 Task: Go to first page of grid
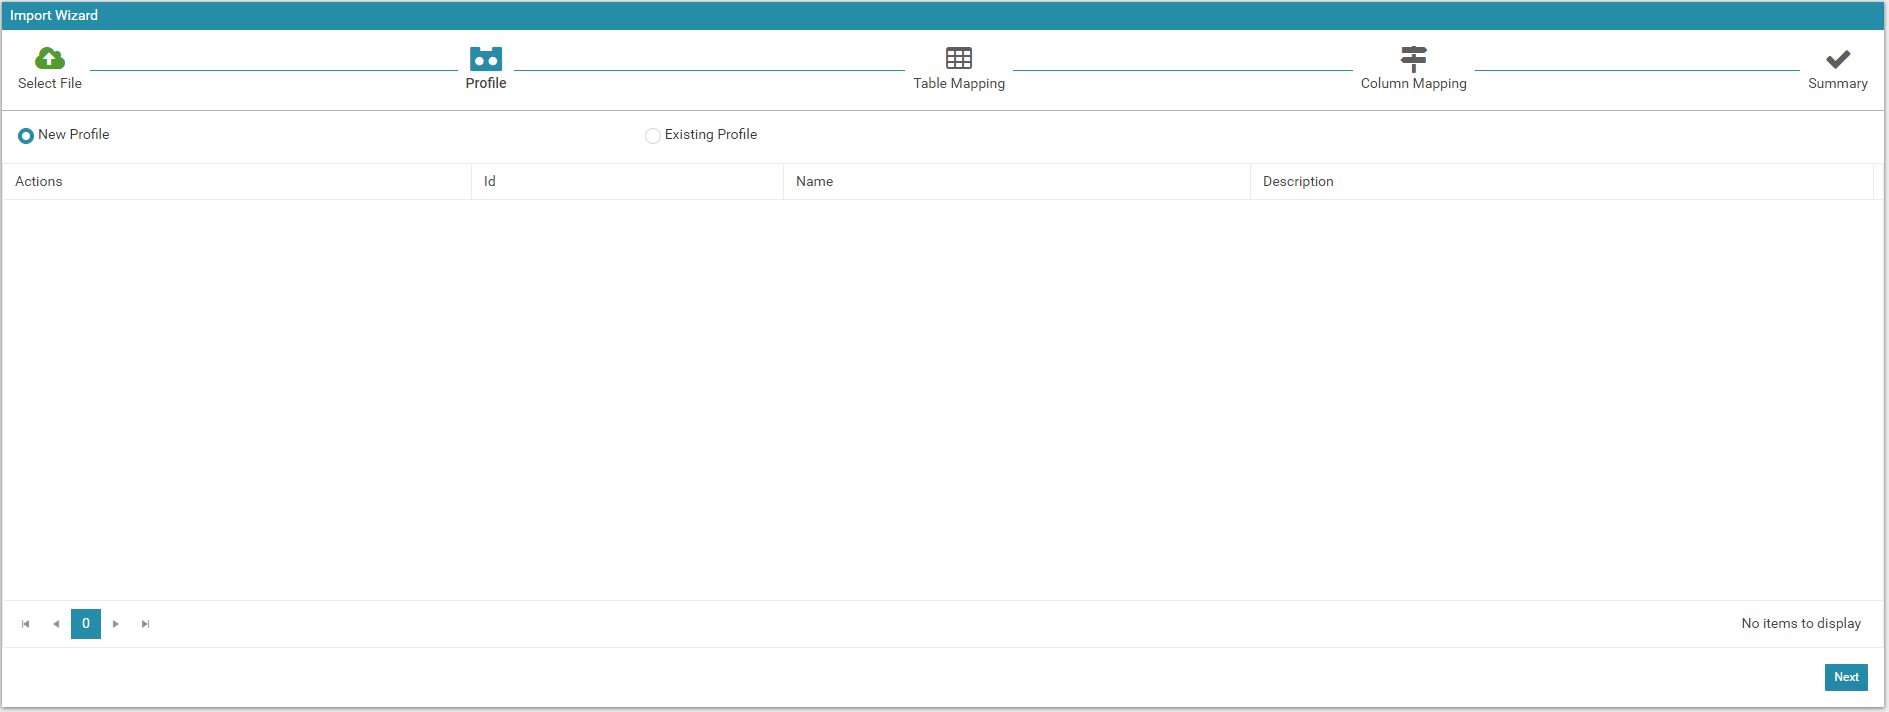click(26, 624)
